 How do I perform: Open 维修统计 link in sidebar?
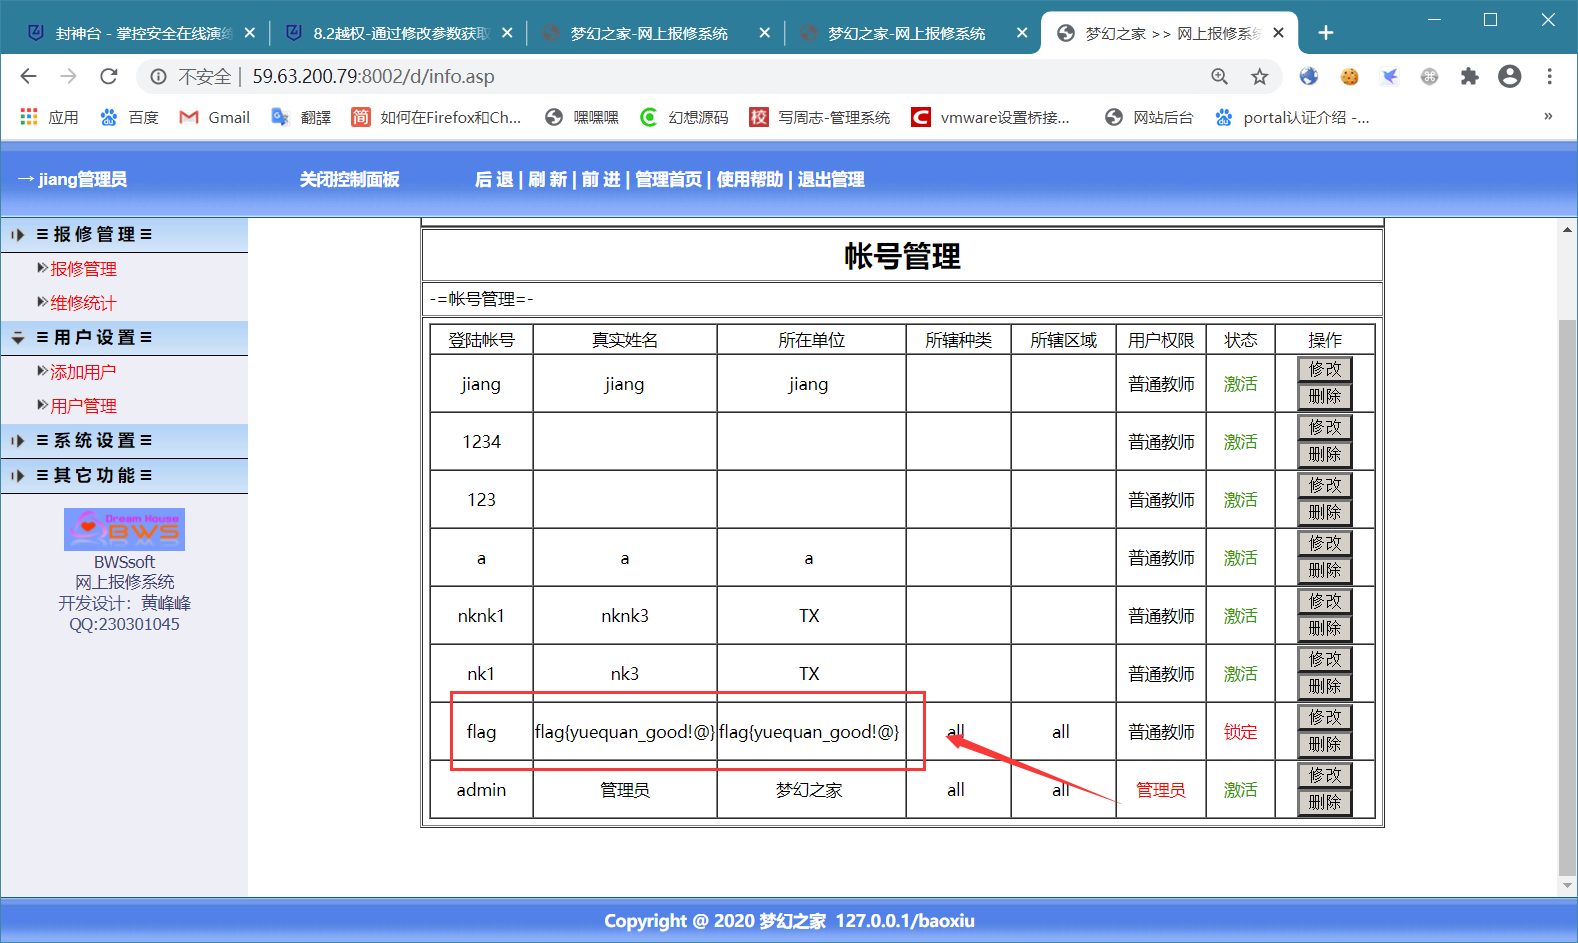(84, 303)
